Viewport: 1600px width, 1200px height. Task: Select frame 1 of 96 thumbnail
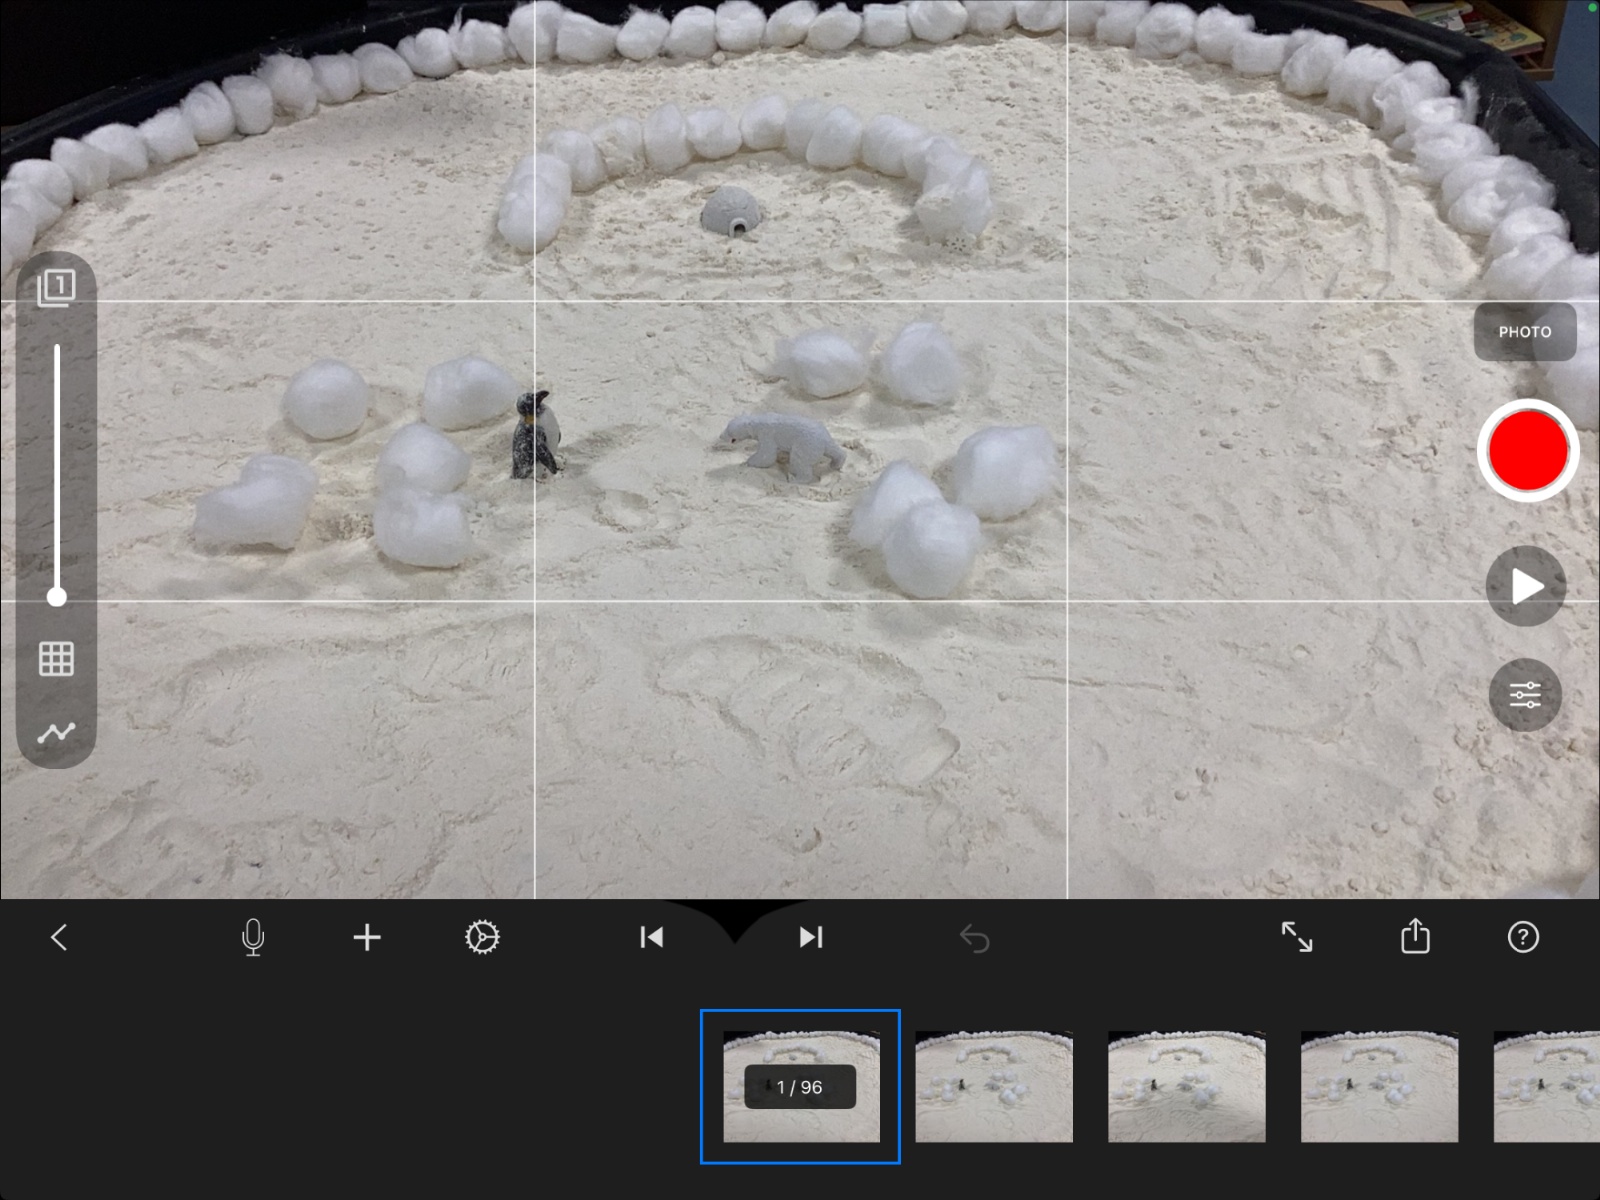800,1087
